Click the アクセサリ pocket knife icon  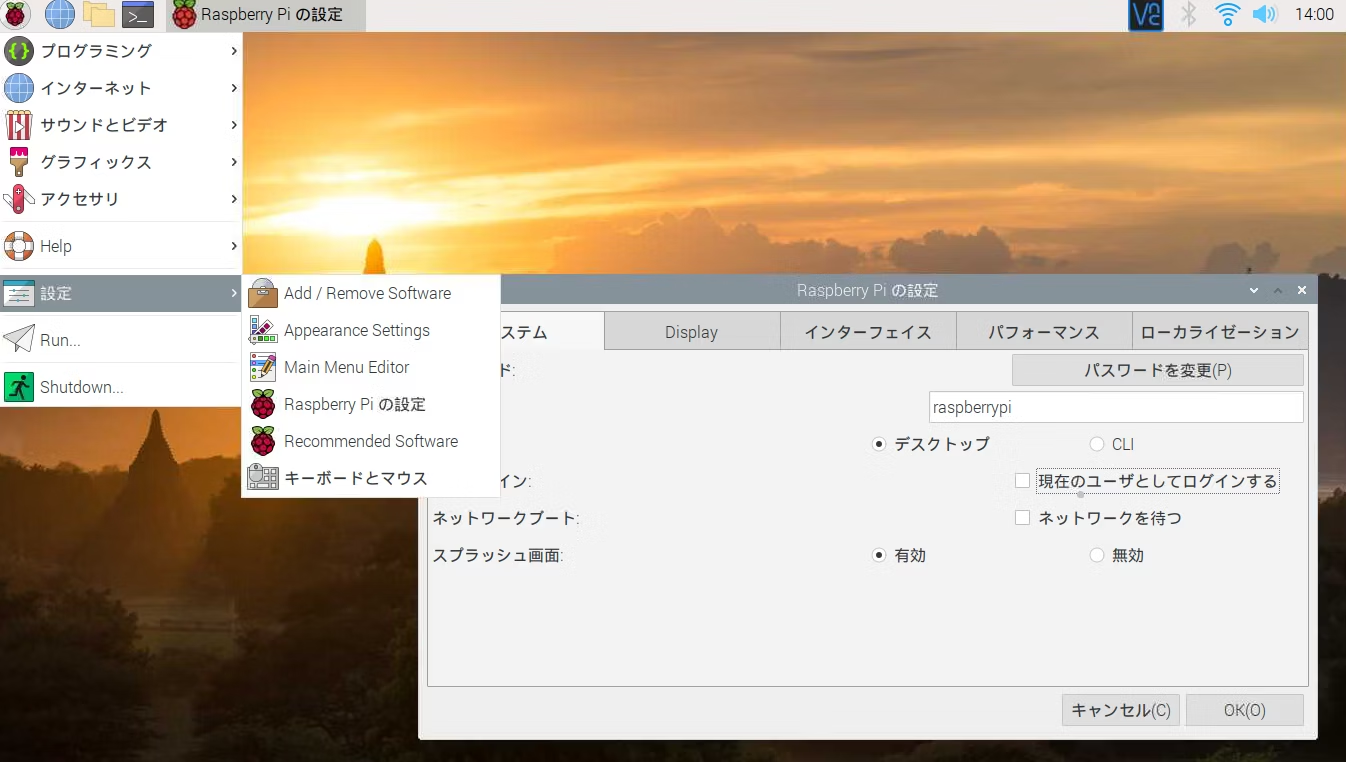pos(19,199)
